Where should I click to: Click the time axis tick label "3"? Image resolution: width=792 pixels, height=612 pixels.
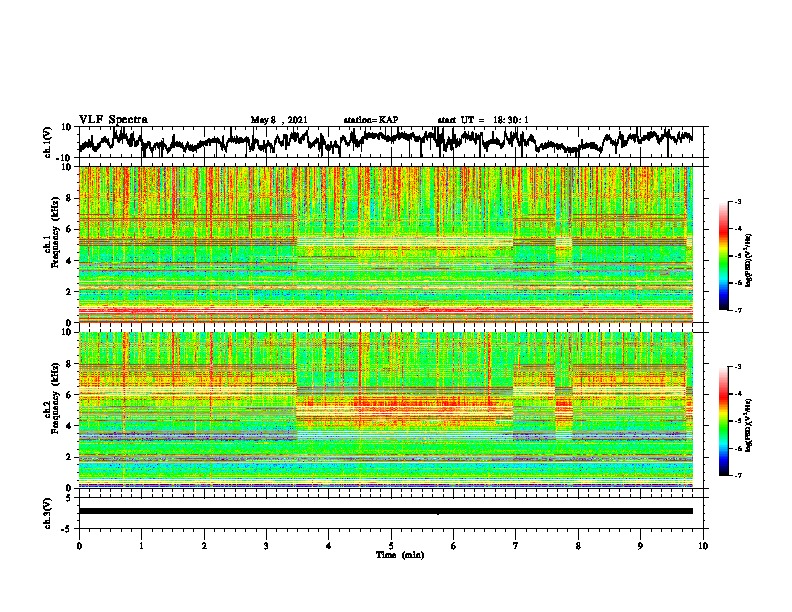[x=266, y=546]
